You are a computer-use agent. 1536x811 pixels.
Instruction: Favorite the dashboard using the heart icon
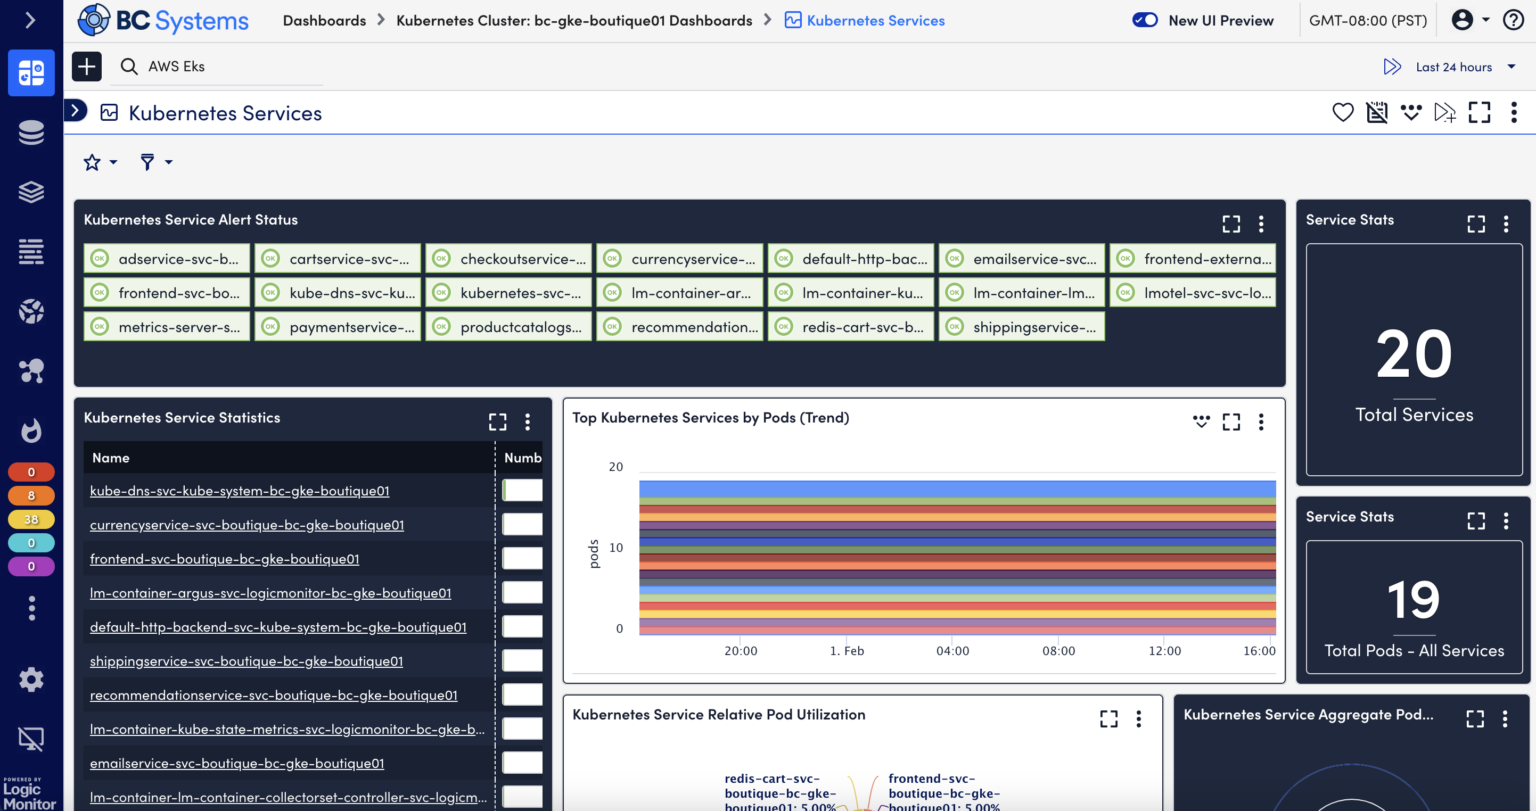pyautogui.click(x=1343, y=112)
